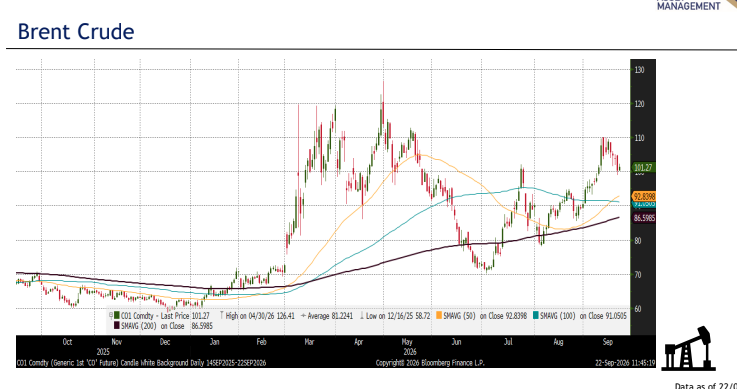Click the 60 y-axis label
The width and height of the screenshot is (737, 389).
pyautogui.click(x=637, y=309)
